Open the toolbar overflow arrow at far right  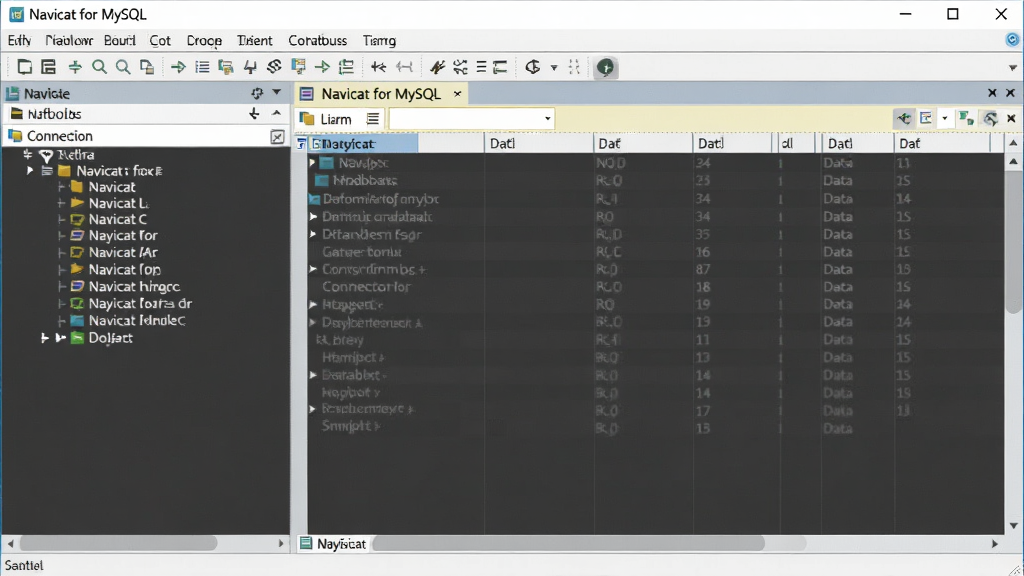[1013, 67]
